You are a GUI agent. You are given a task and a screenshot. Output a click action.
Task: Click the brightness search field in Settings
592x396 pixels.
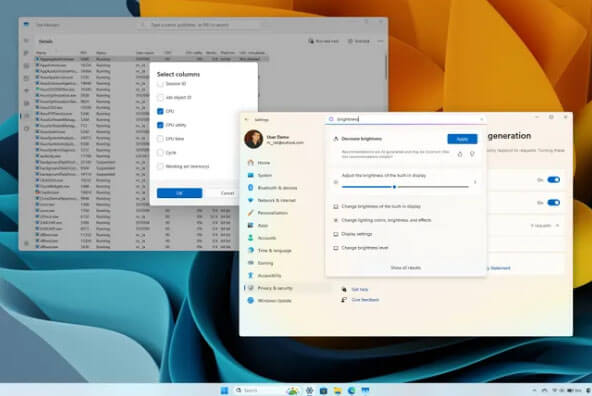coord(406,119)
